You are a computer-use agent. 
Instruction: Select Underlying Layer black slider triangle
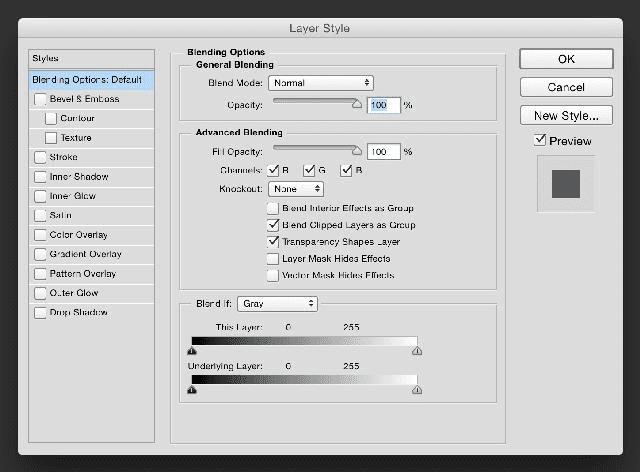pos(191,390)
